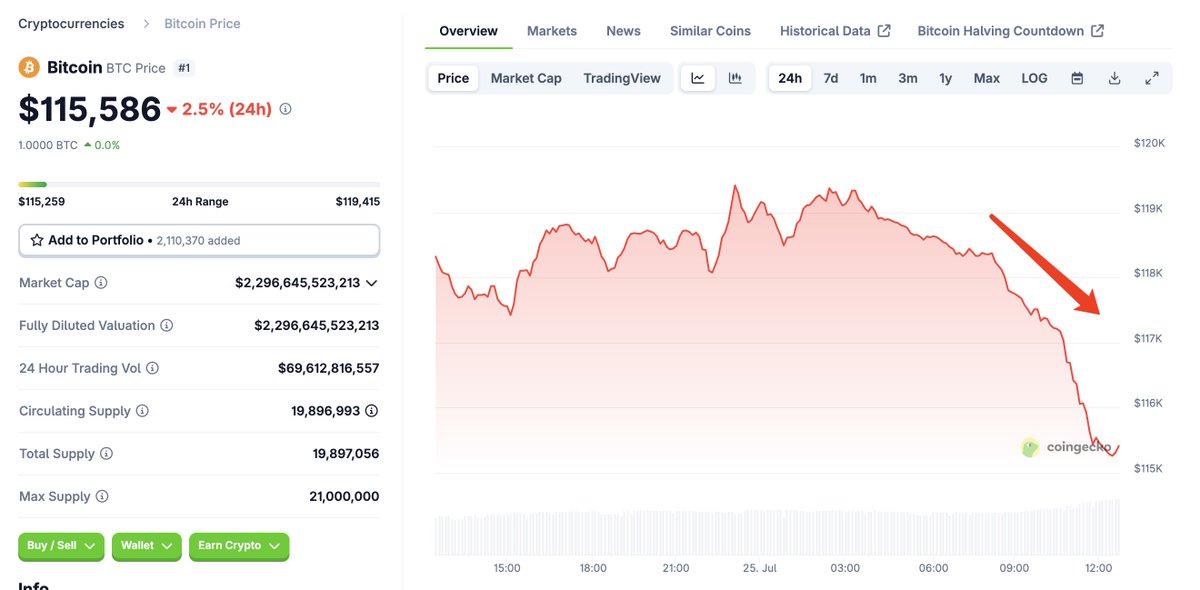Open the Similar Coins tab
This screenshot has height=590, width=1200.
click(x=710, y=31)
